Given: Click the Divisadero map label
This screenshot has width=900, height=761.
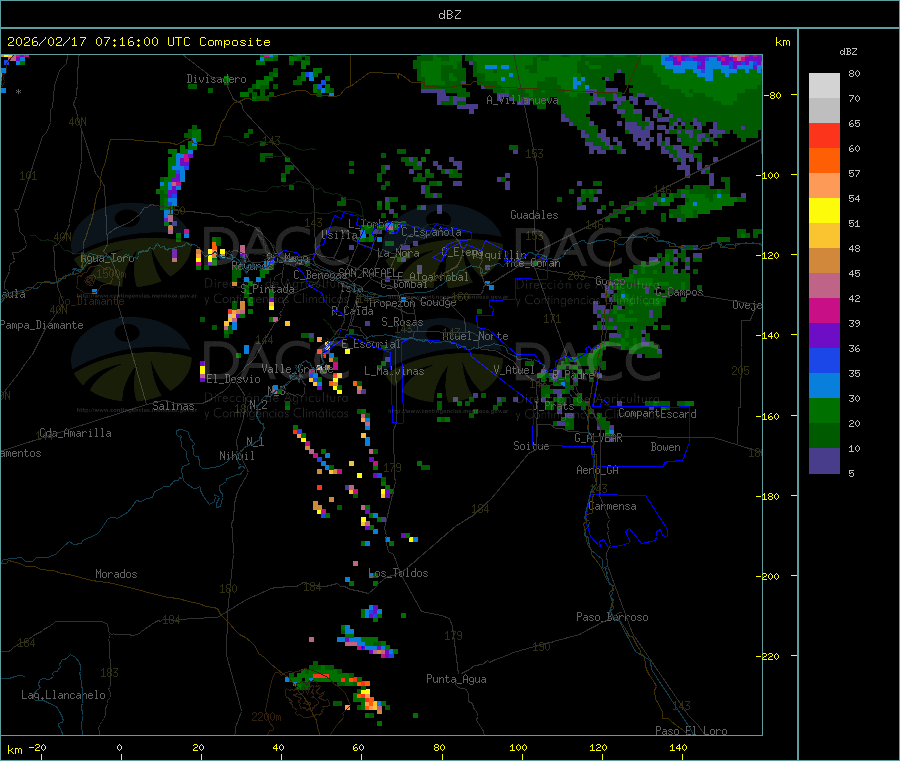Looking at the screenshot, I should [216, 79].
